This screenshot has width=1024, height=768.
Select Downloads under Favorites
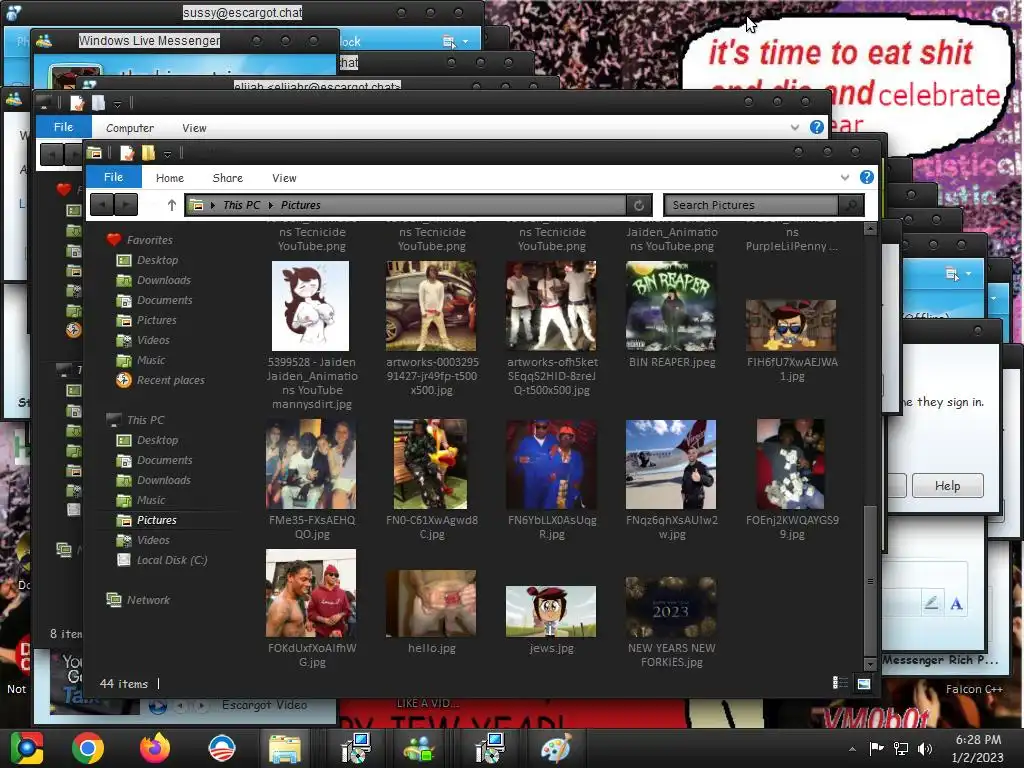point(164,280)
